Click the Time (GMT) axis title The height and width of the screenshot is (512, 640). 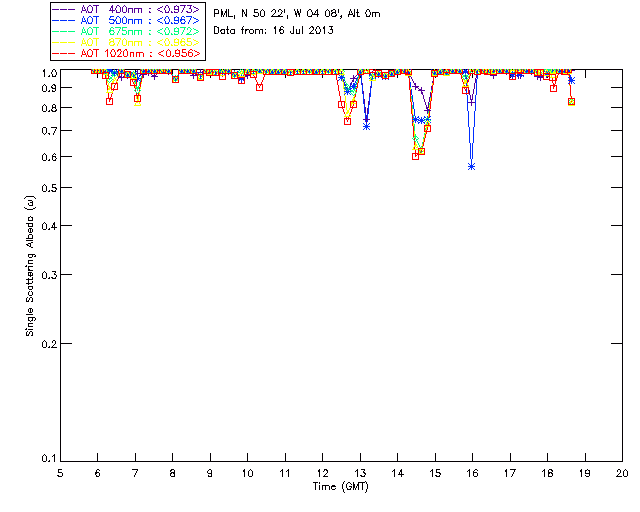[x=340, y=487]
